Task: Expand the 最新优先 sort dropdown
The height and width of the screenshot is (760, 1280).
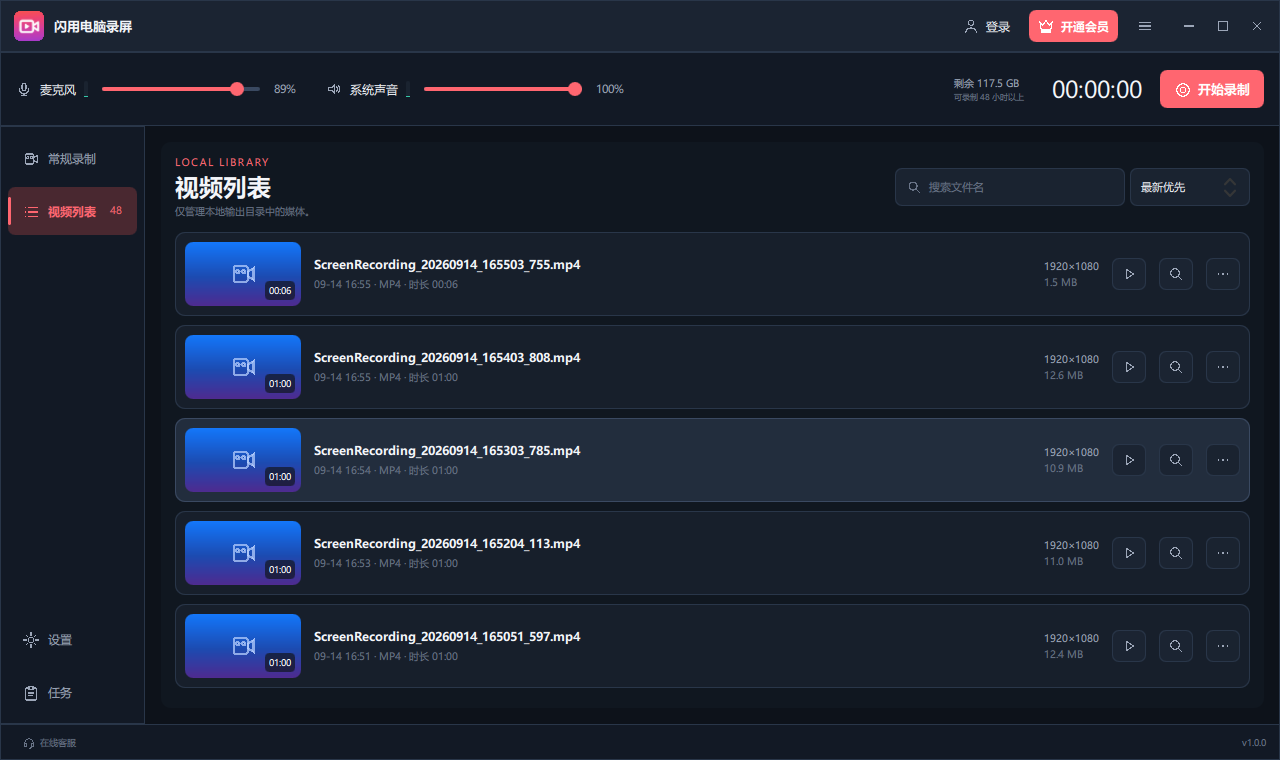Action: 1189,187
